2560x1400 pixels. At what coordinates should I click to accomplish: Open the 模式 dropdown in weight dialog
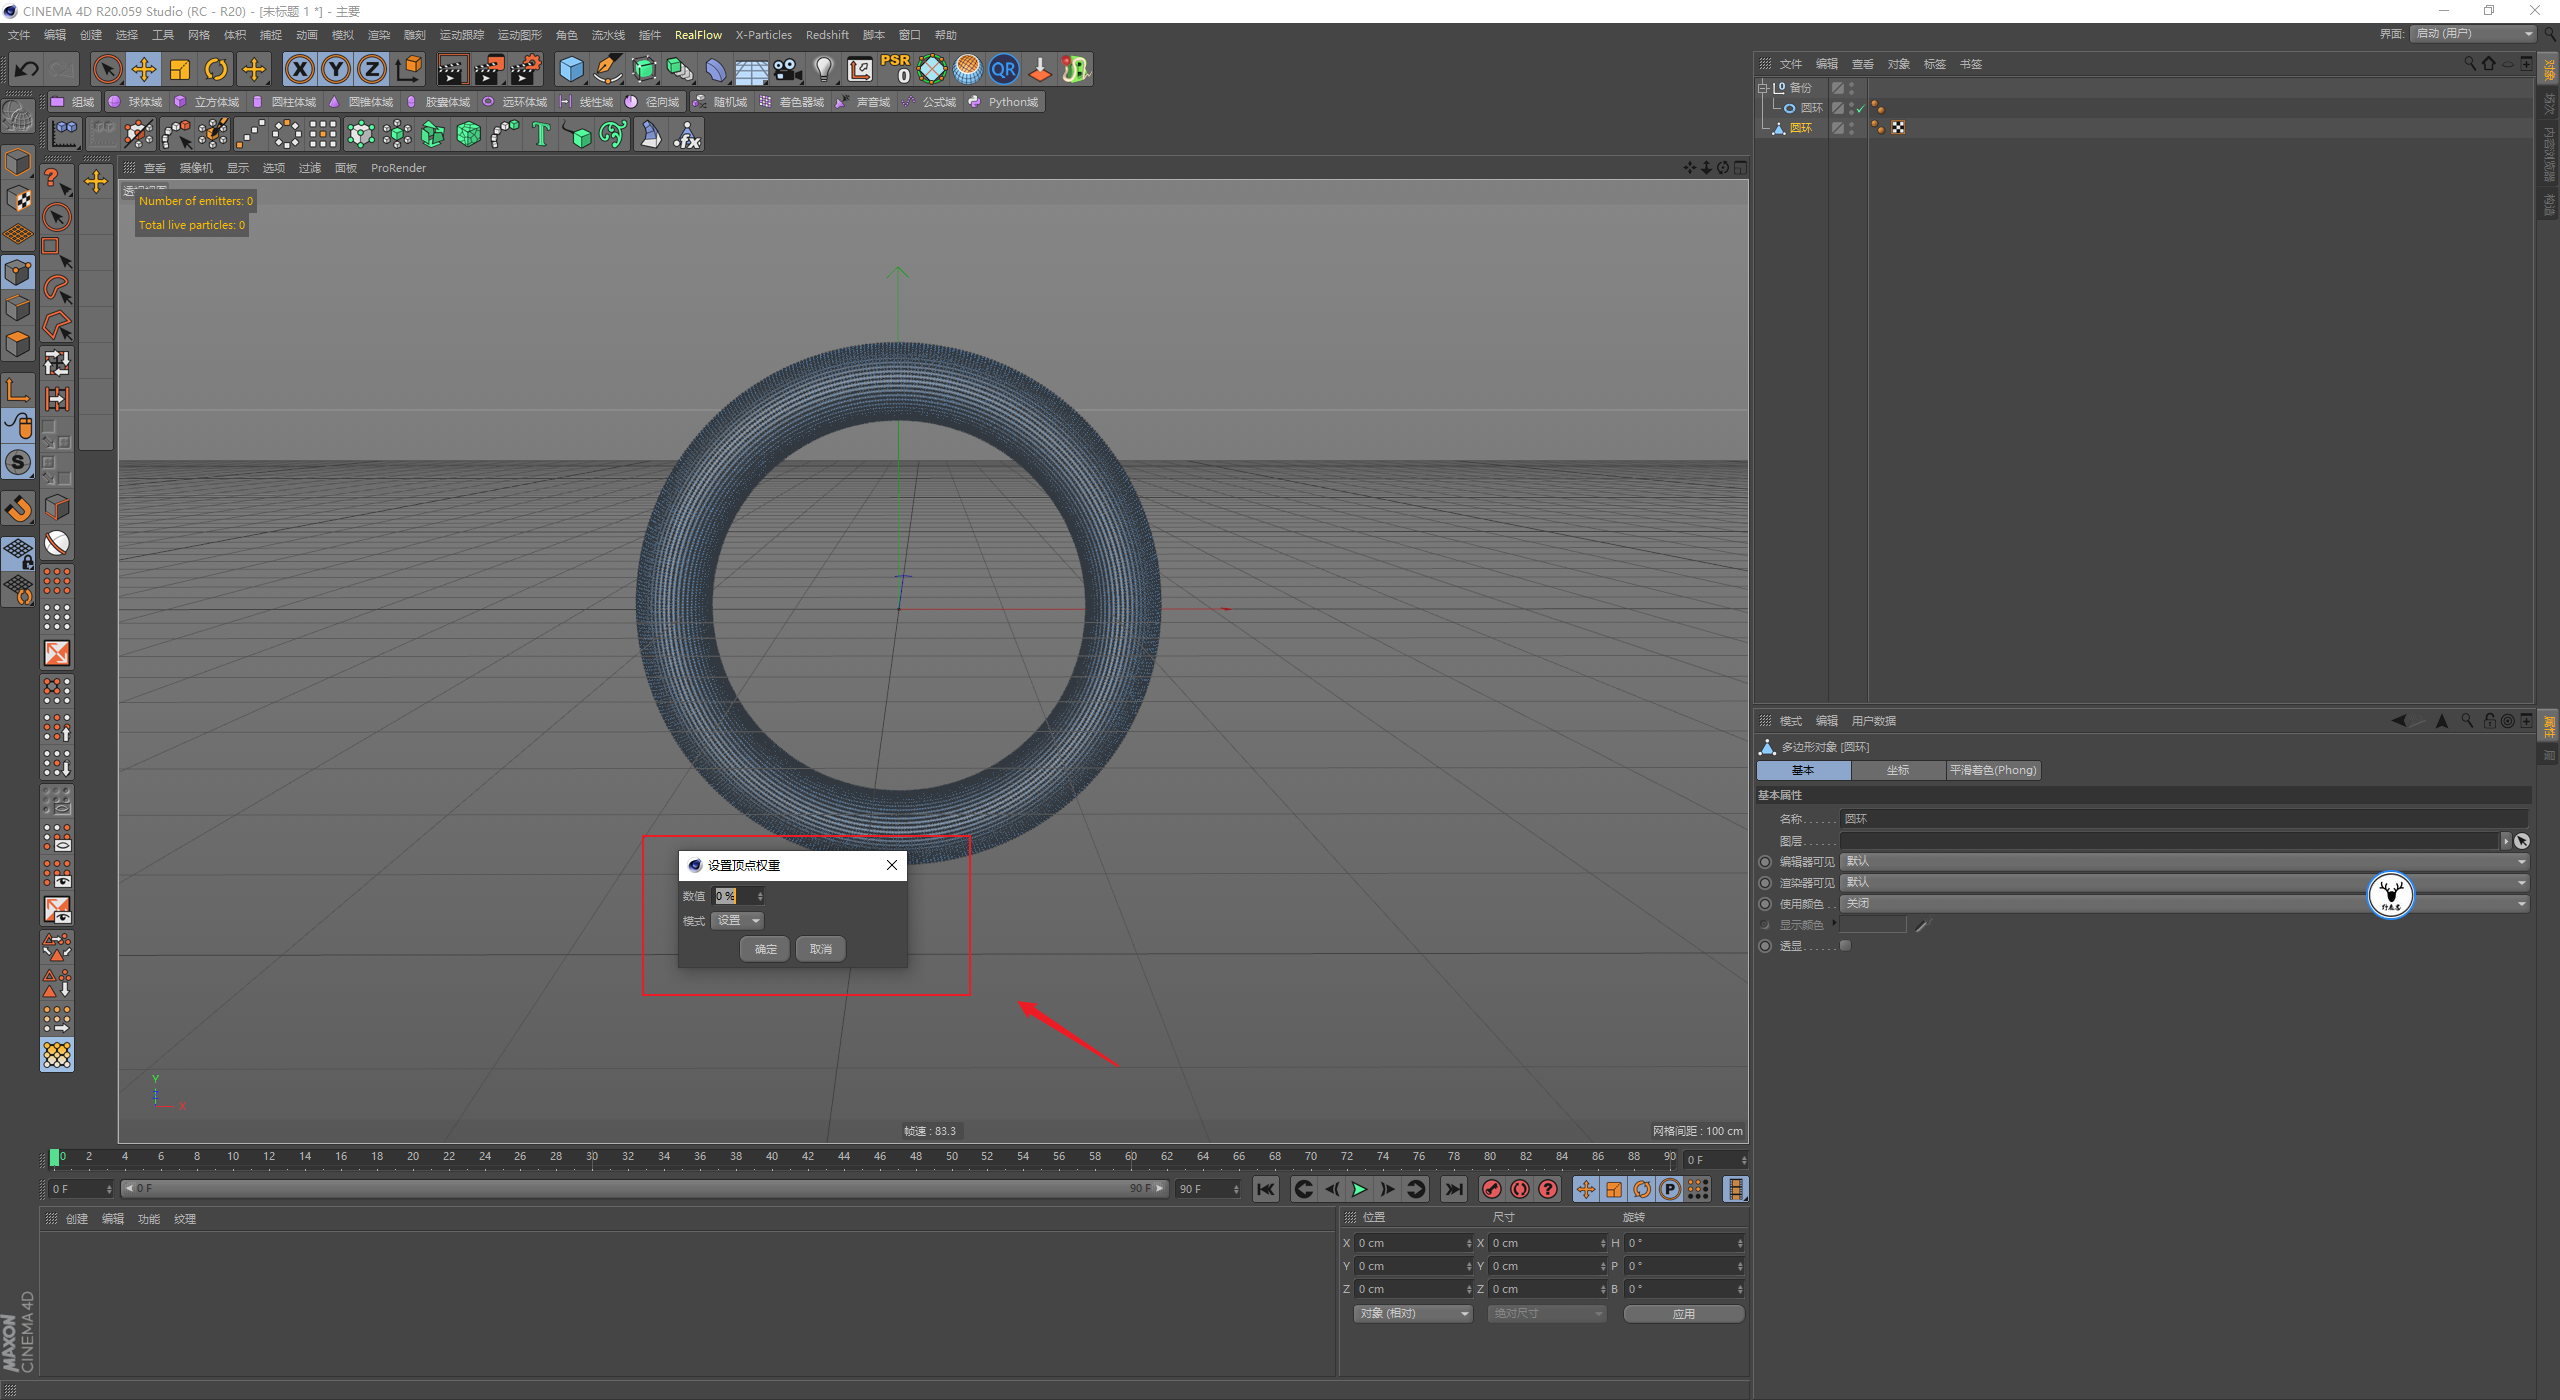[x=738, y=921]
